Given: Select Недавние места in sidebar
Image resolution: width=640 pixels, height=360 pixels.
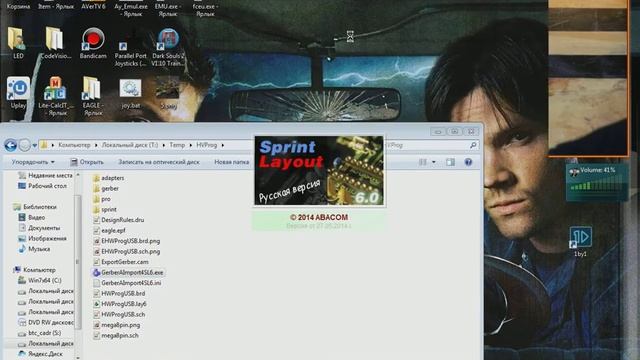Looking at the screenshot, I should pos(45,175).
